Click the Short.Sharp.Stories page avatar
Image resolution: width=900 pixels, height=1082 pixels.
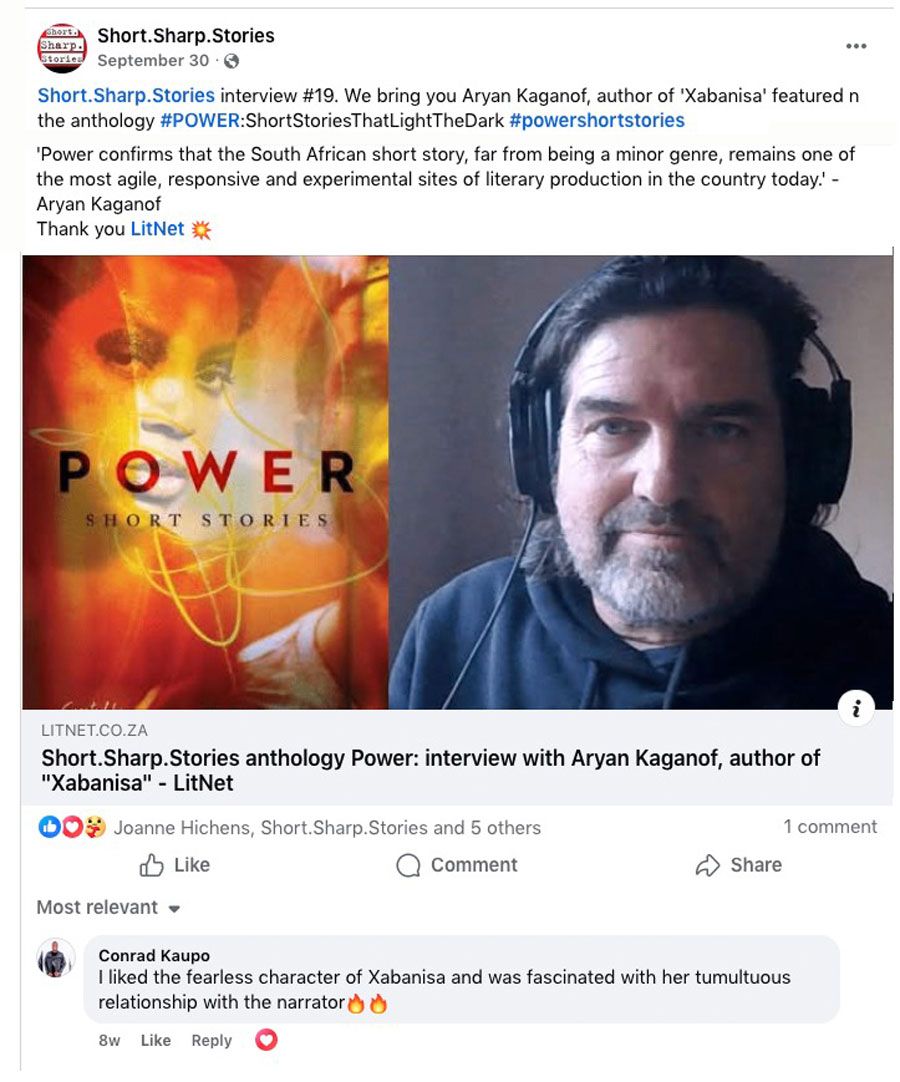61,48
